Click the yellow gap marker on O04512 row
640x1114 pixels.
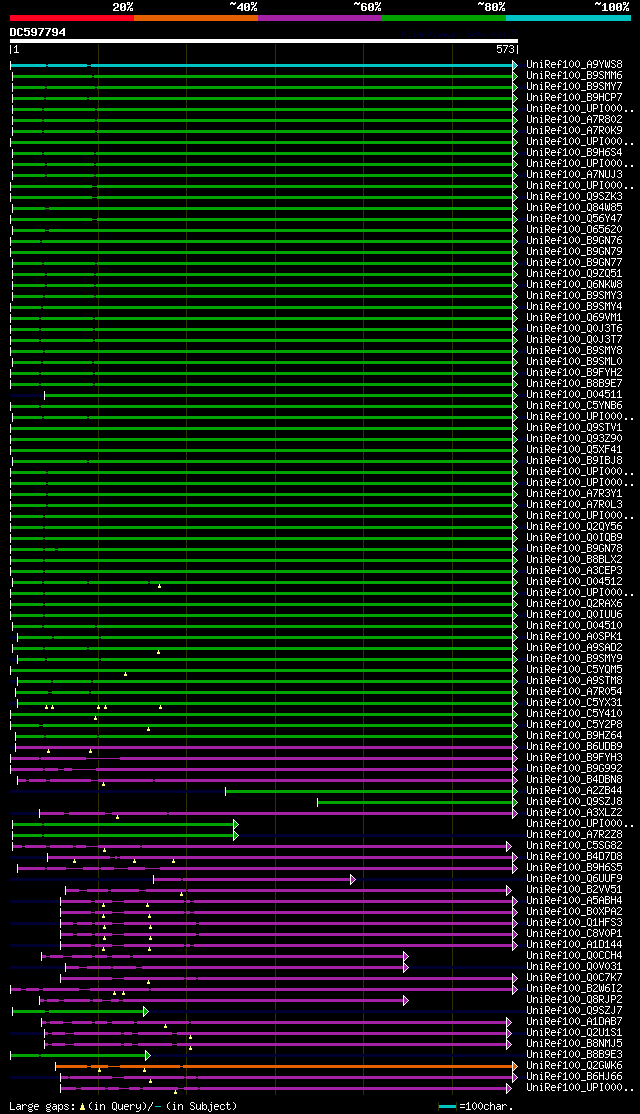click(x=159, y=586)
